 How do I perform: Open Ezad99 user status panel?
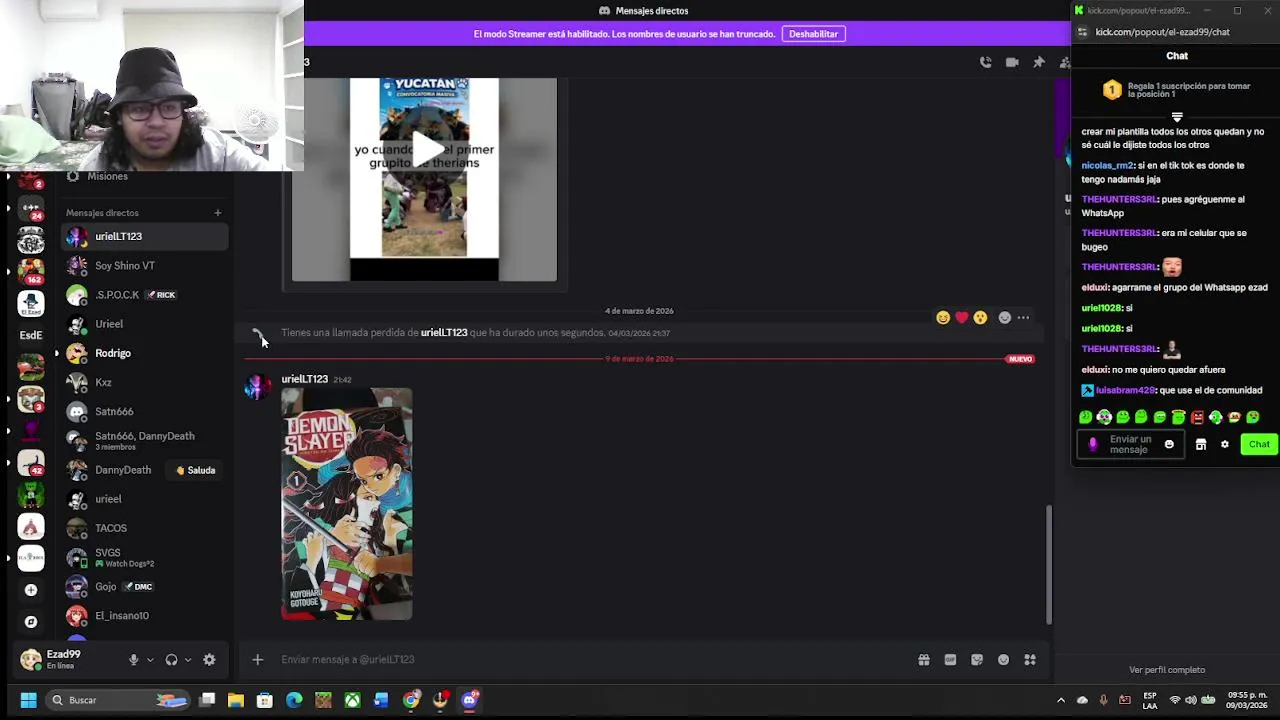point(68,660)
